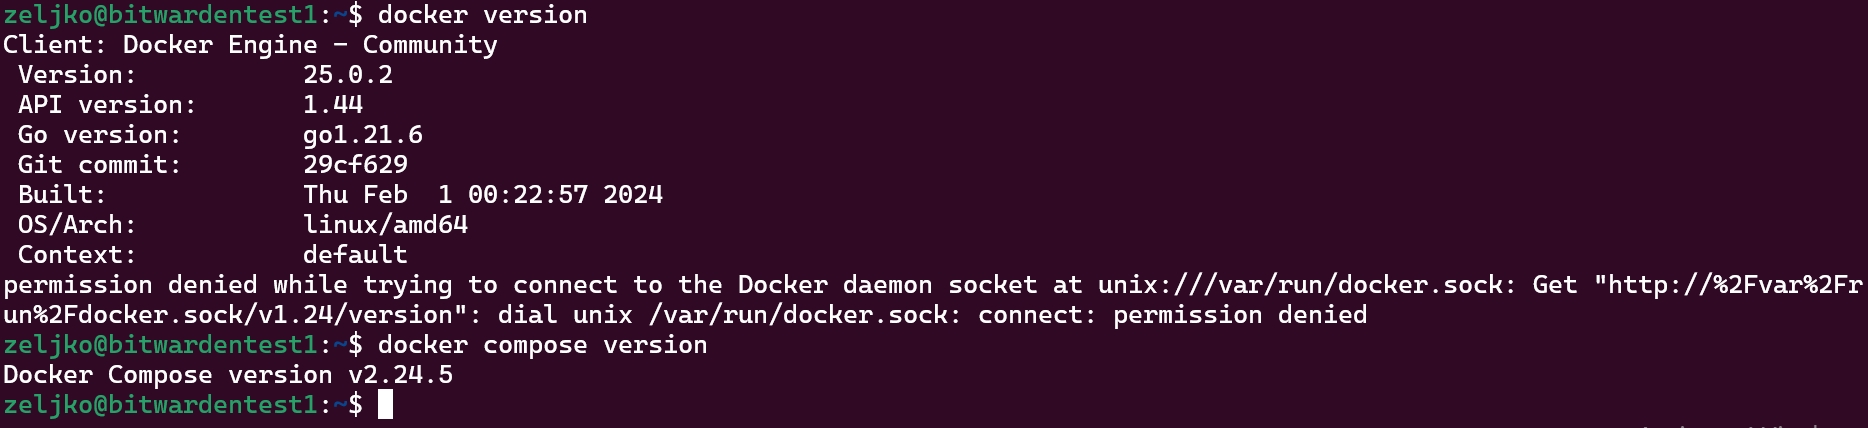Screen dimensions: 1868x428
Task: Click the 'docker compose version' command
Action: click(543, 345)
